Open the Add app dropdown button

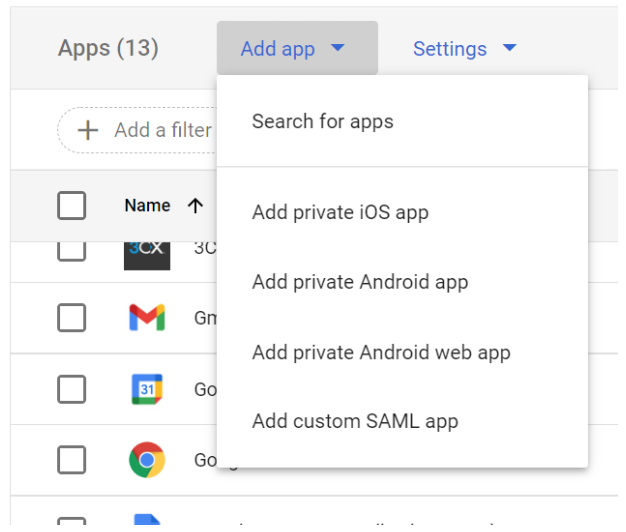[x=297, y=48]
